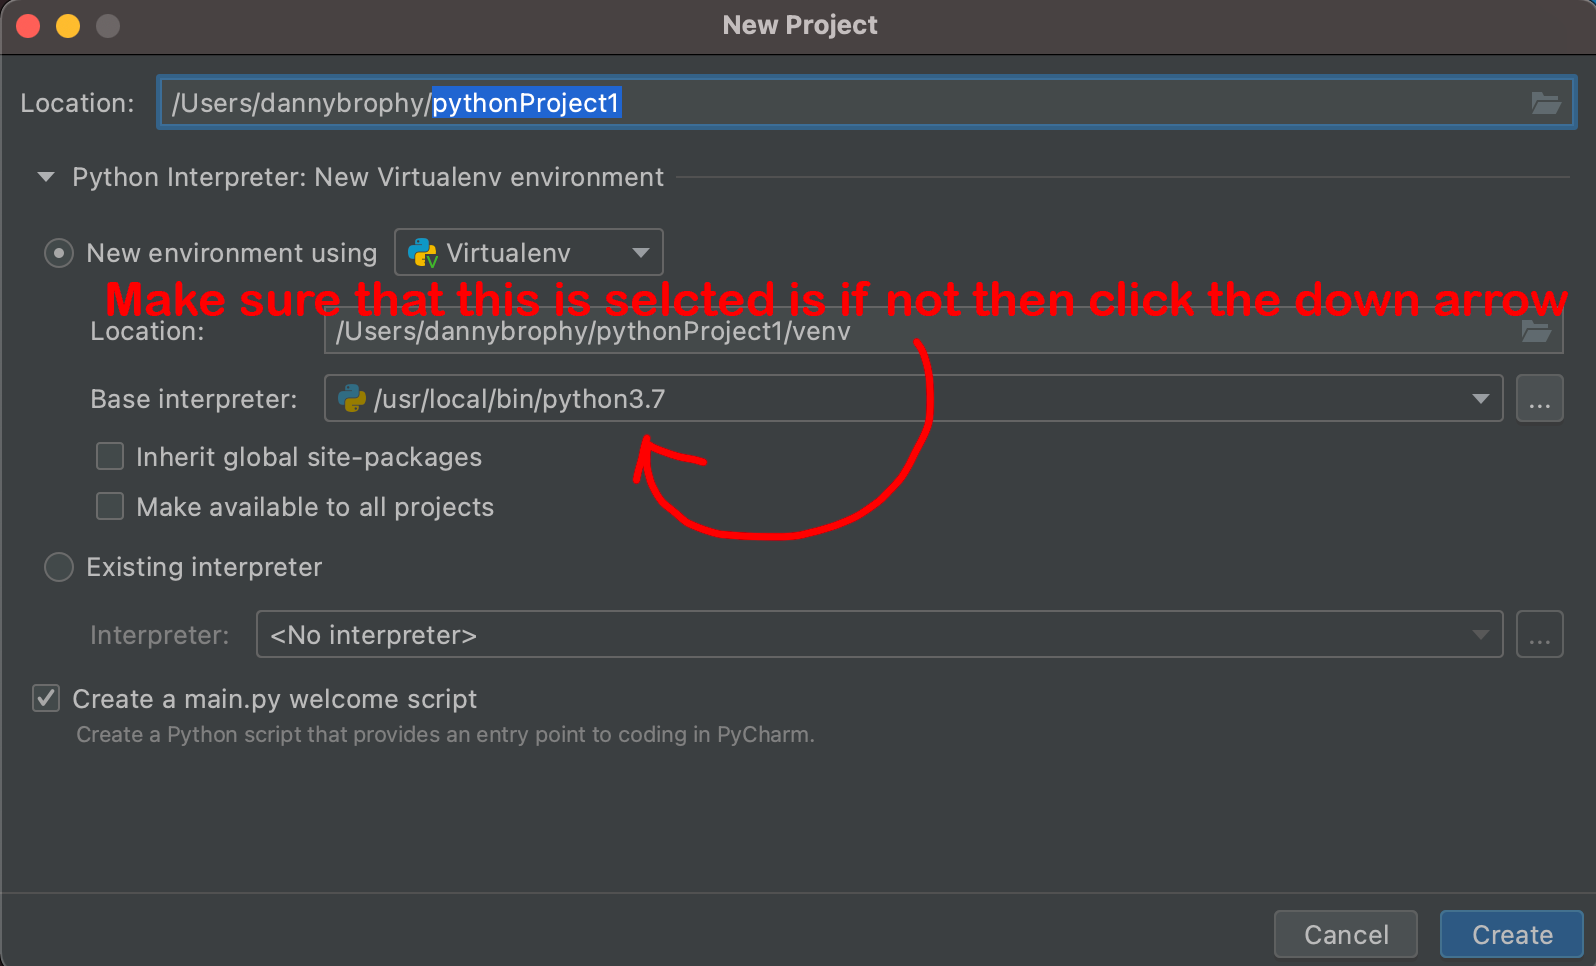
Task: Open the ellipsis browser beside Interpreter field
Action: 1540,633
